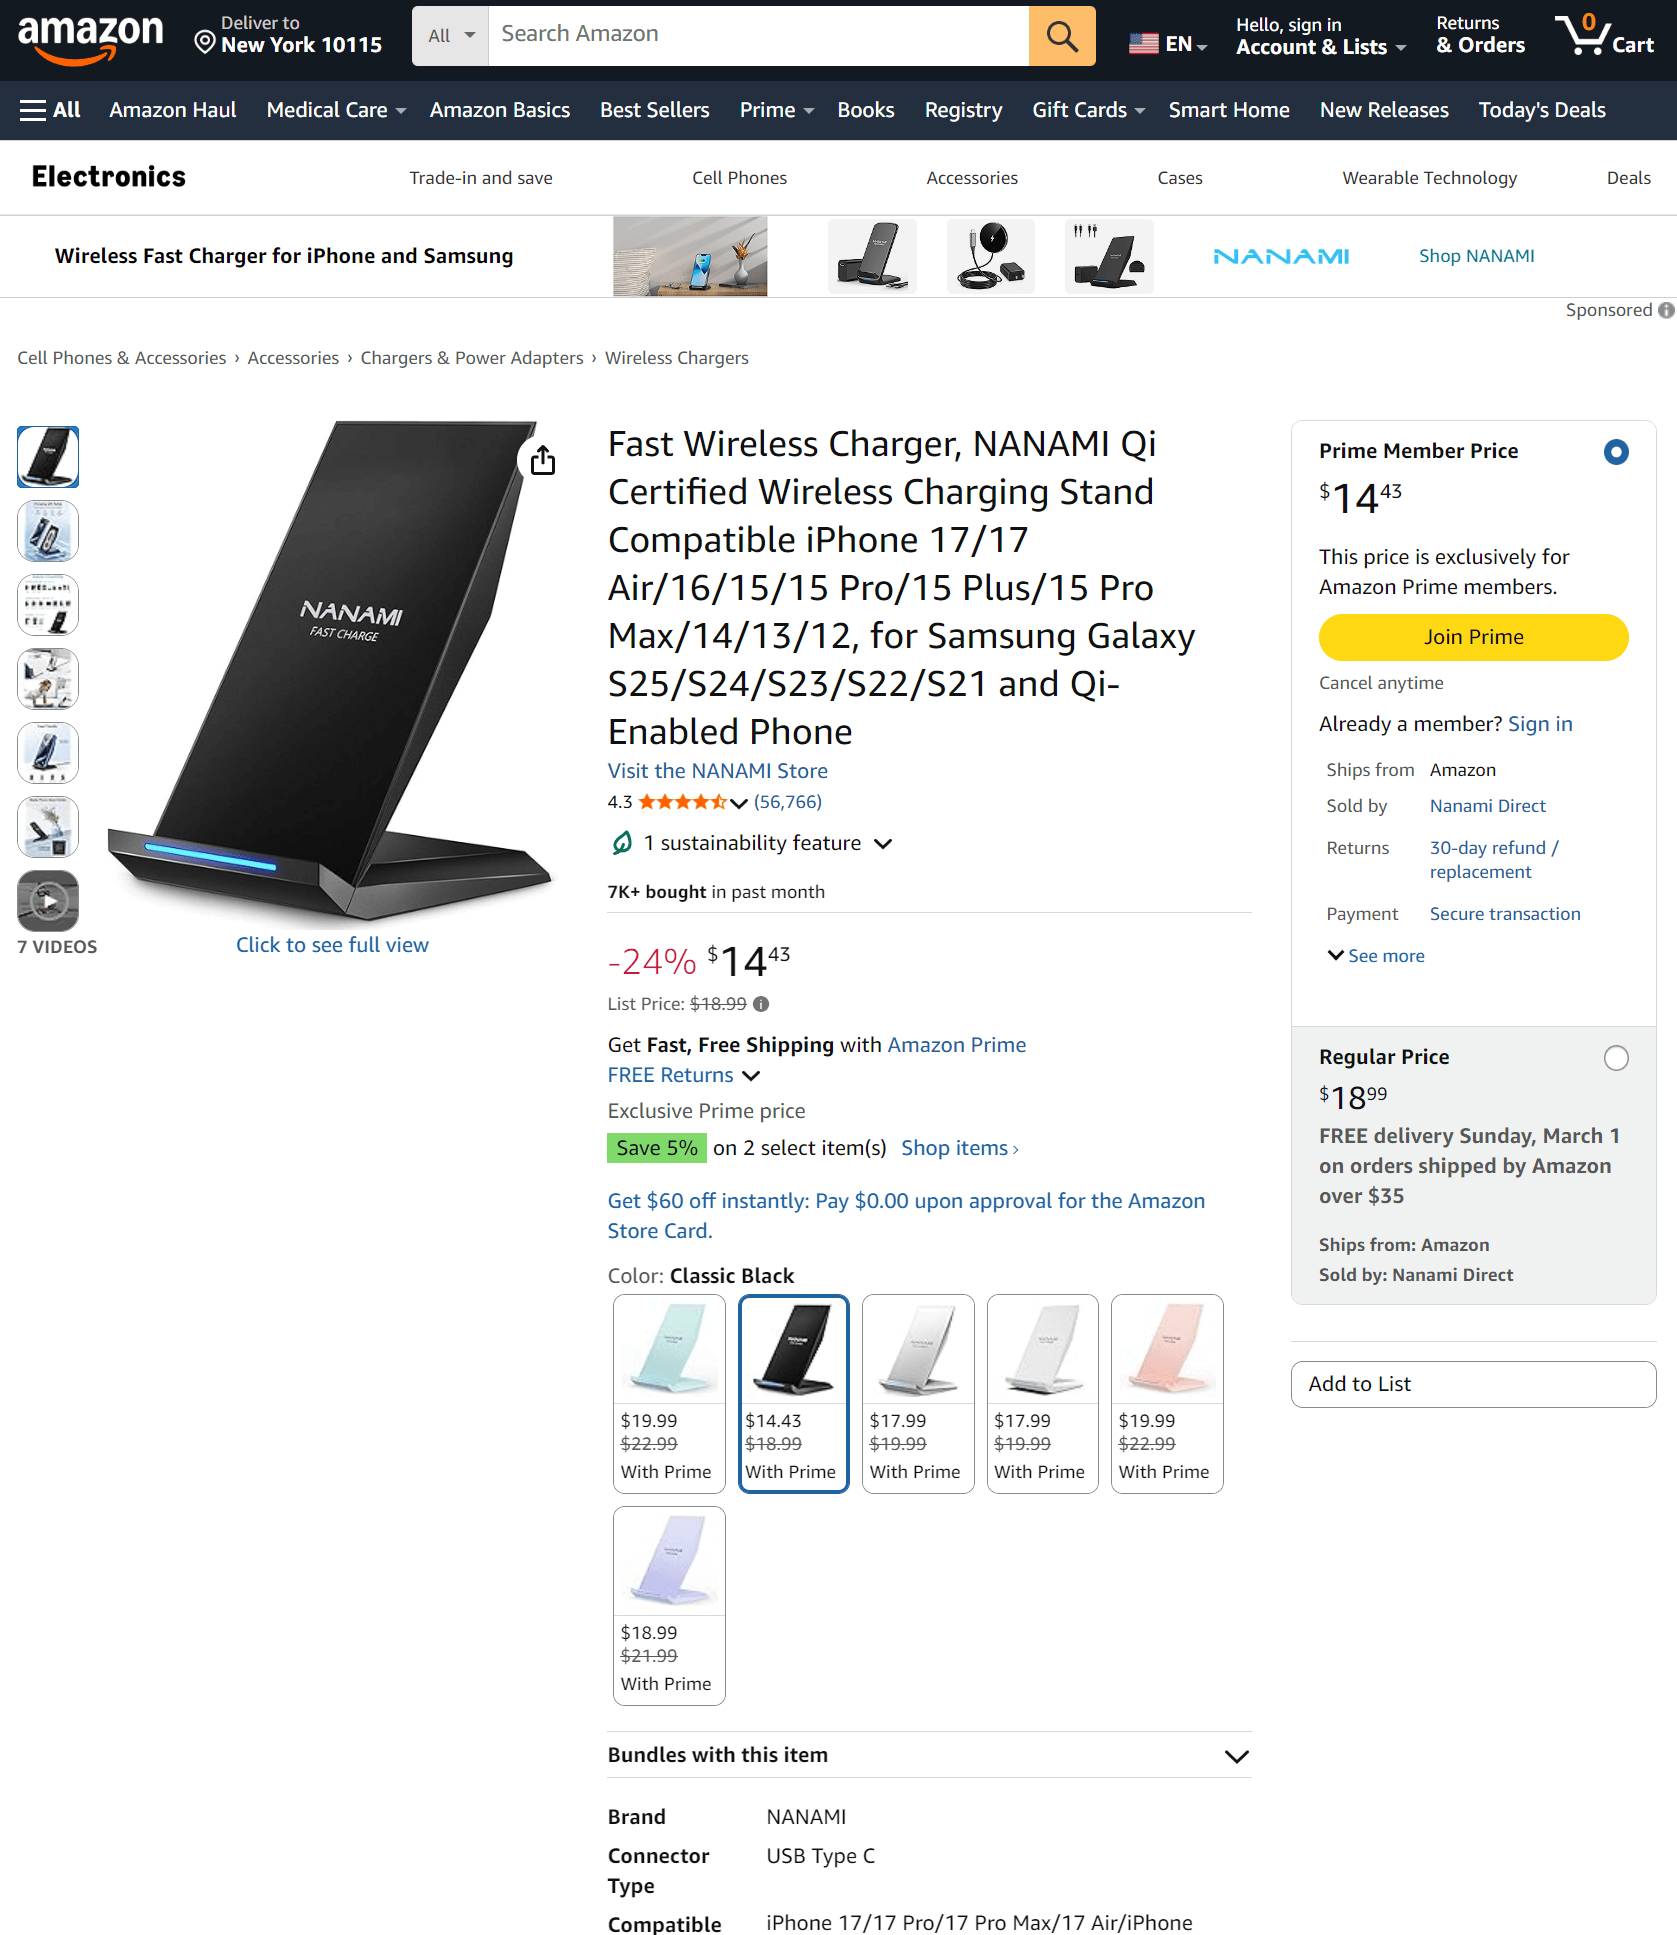Open the Best Sellers menu item
The width and height of the screenshot is (1677, 1935).
[x=654, y=110]
